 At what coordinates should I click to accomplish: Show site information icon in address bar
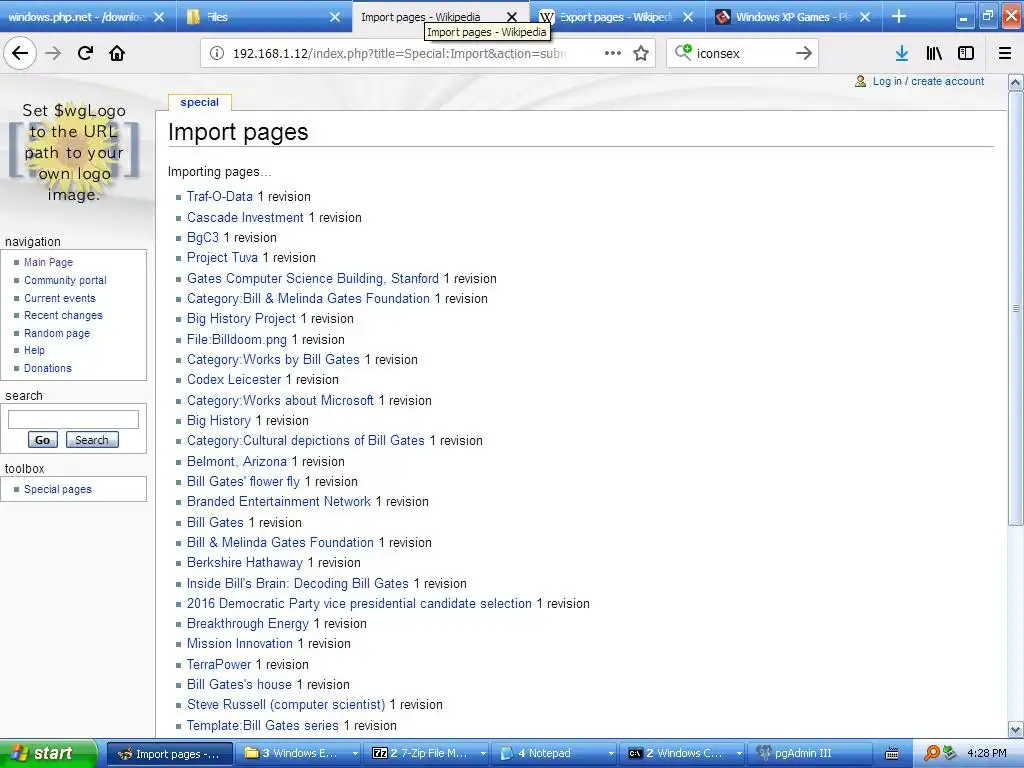click(x=217, y=54)
